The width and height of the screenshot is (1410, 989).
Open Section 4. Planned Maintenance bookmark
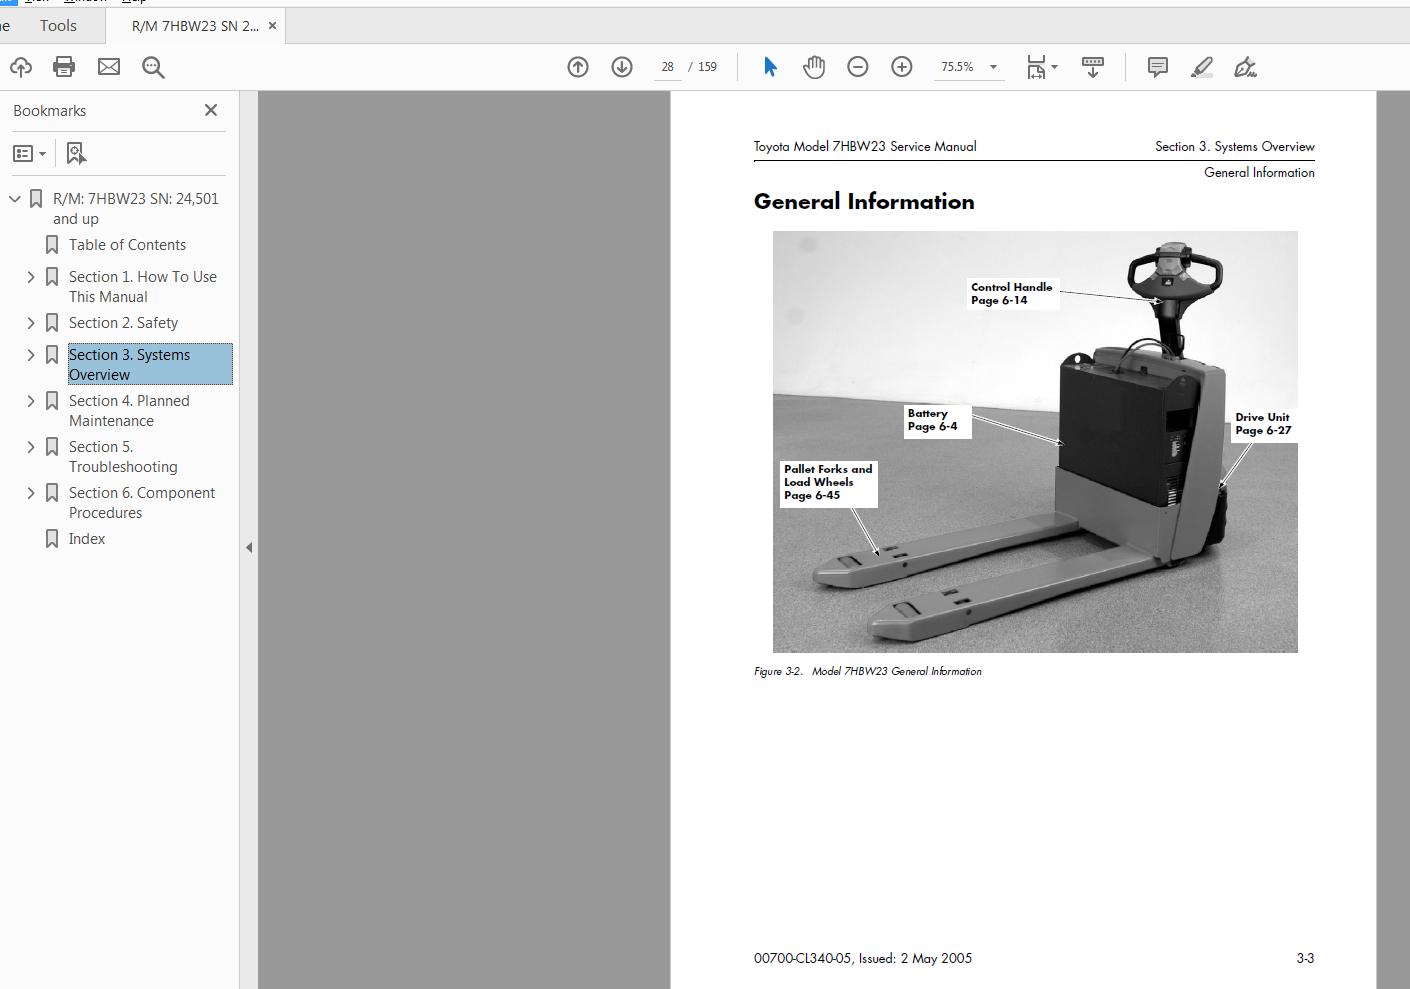pyautogui.click(x=129, y=411)
